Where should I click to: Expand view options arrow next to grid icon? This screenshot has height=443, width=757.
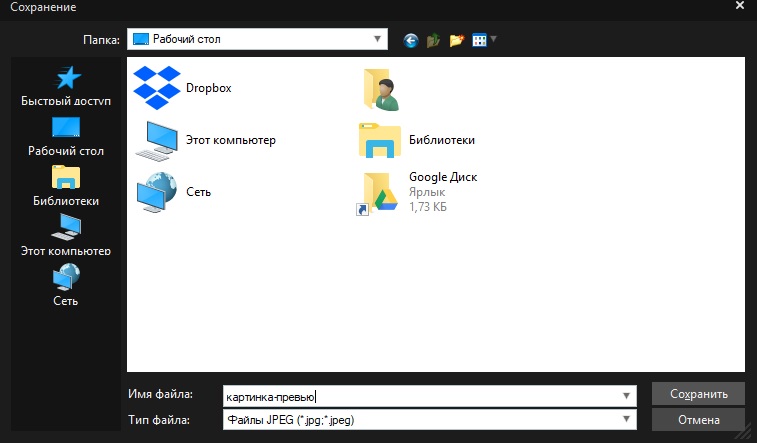[493, 39]
